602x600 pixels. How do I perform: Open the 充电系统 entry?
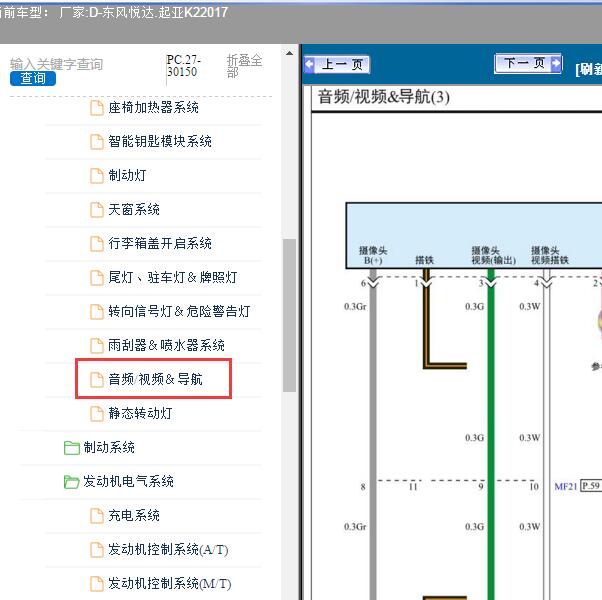[x=134, y=516]
